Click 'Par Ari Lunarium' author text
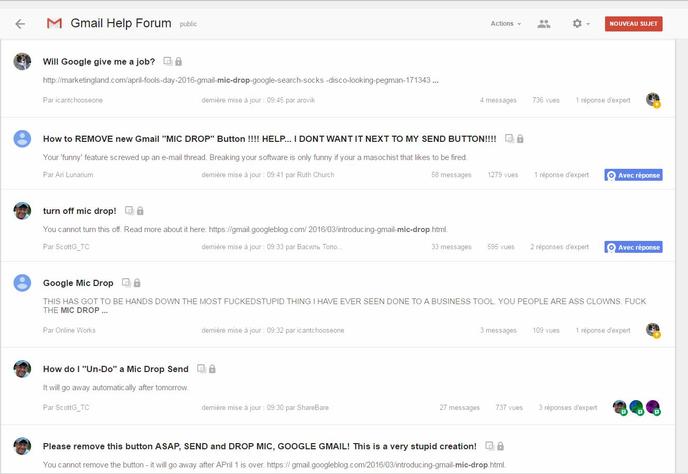Screen dimensions: 688x474 pos(68,175)
